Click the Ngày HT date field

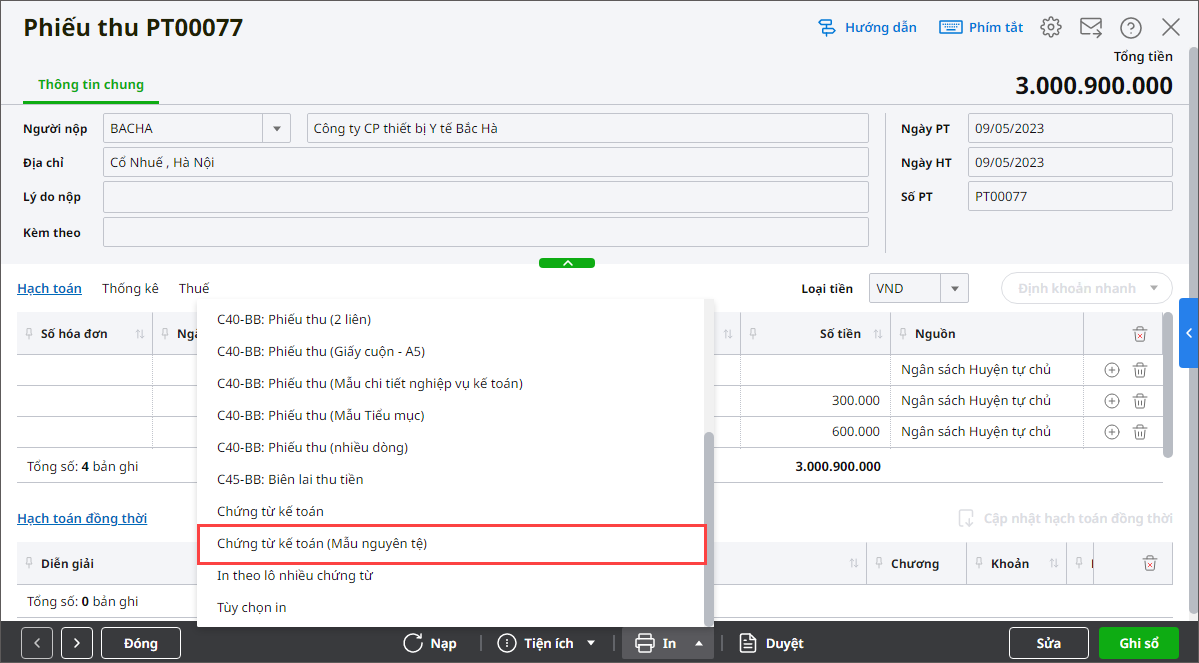coord(1070,162)
